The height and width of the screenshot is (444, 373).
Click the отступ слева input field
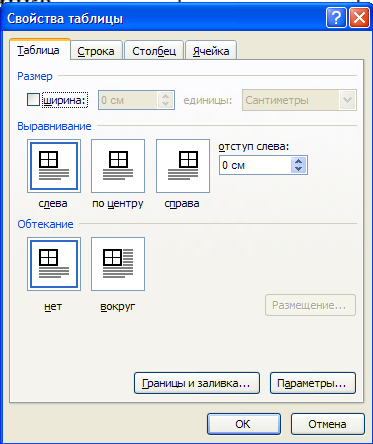[x=255, y=165]
